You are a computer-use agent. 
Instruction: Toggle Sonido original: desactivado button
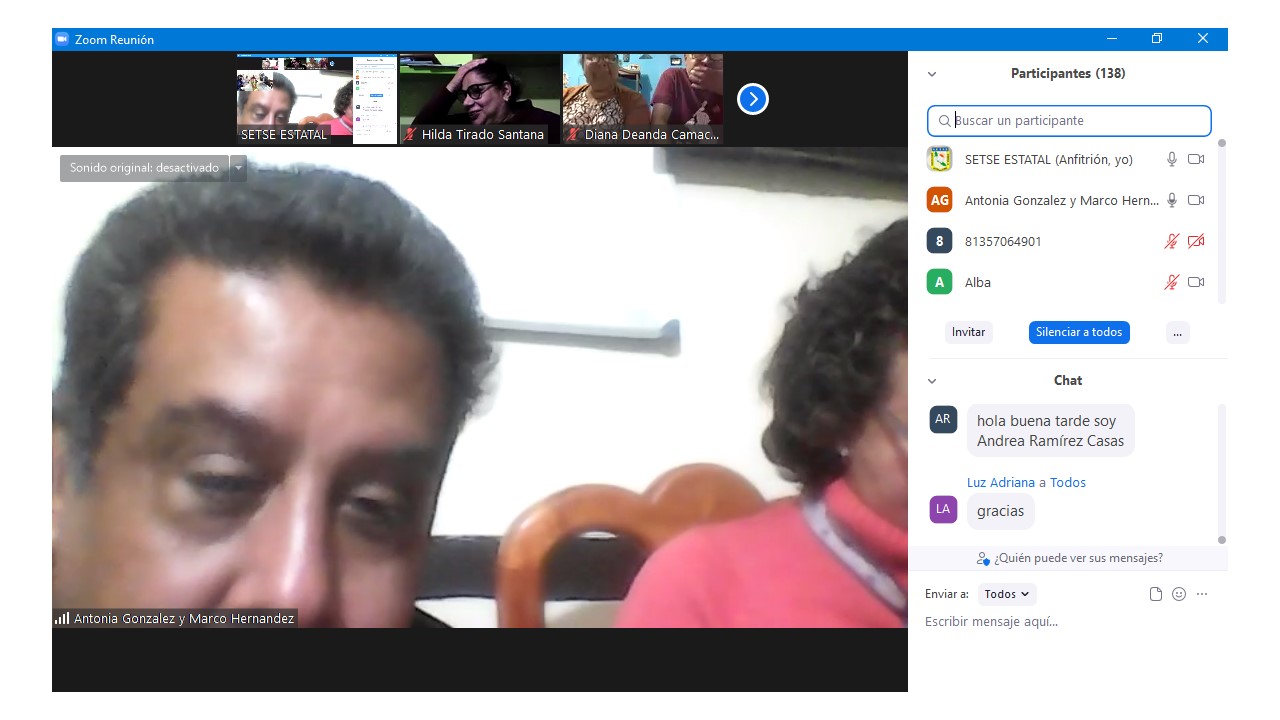tap(144, 168)
